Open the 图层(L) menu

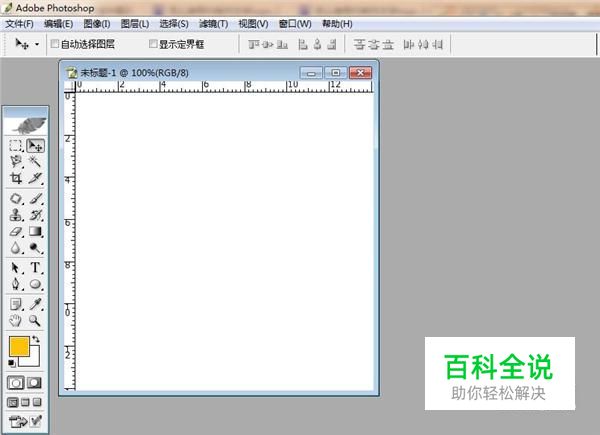click(135, 24)
